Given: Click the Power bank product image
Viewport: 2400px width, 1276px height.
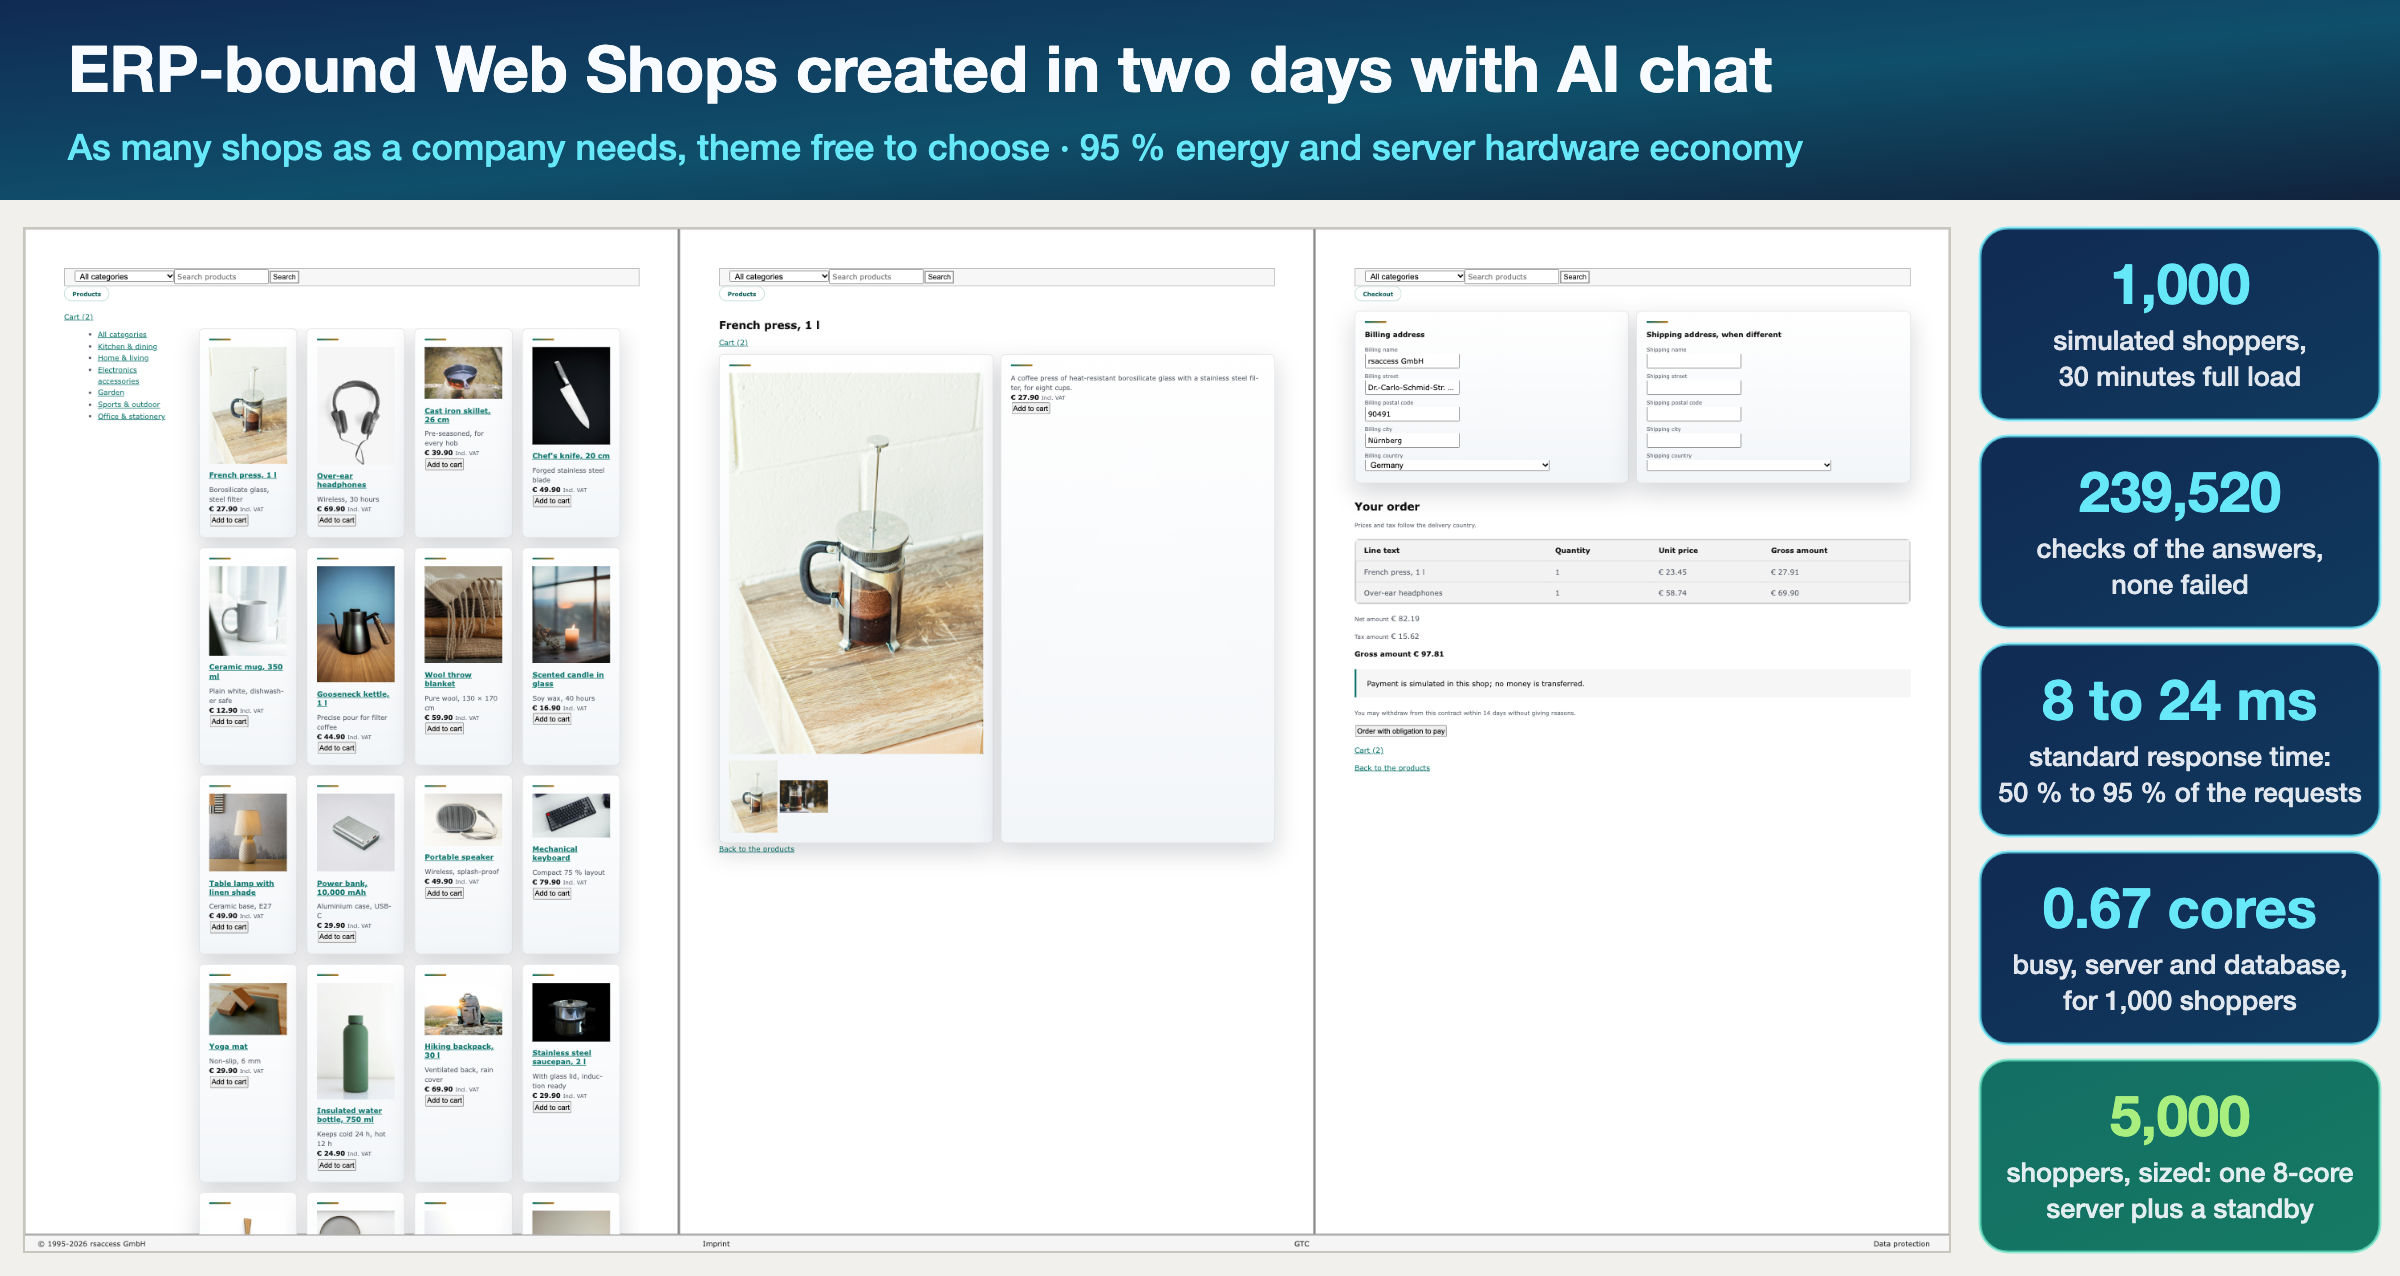Looking at the screenshot, I should tap(355, 832).
